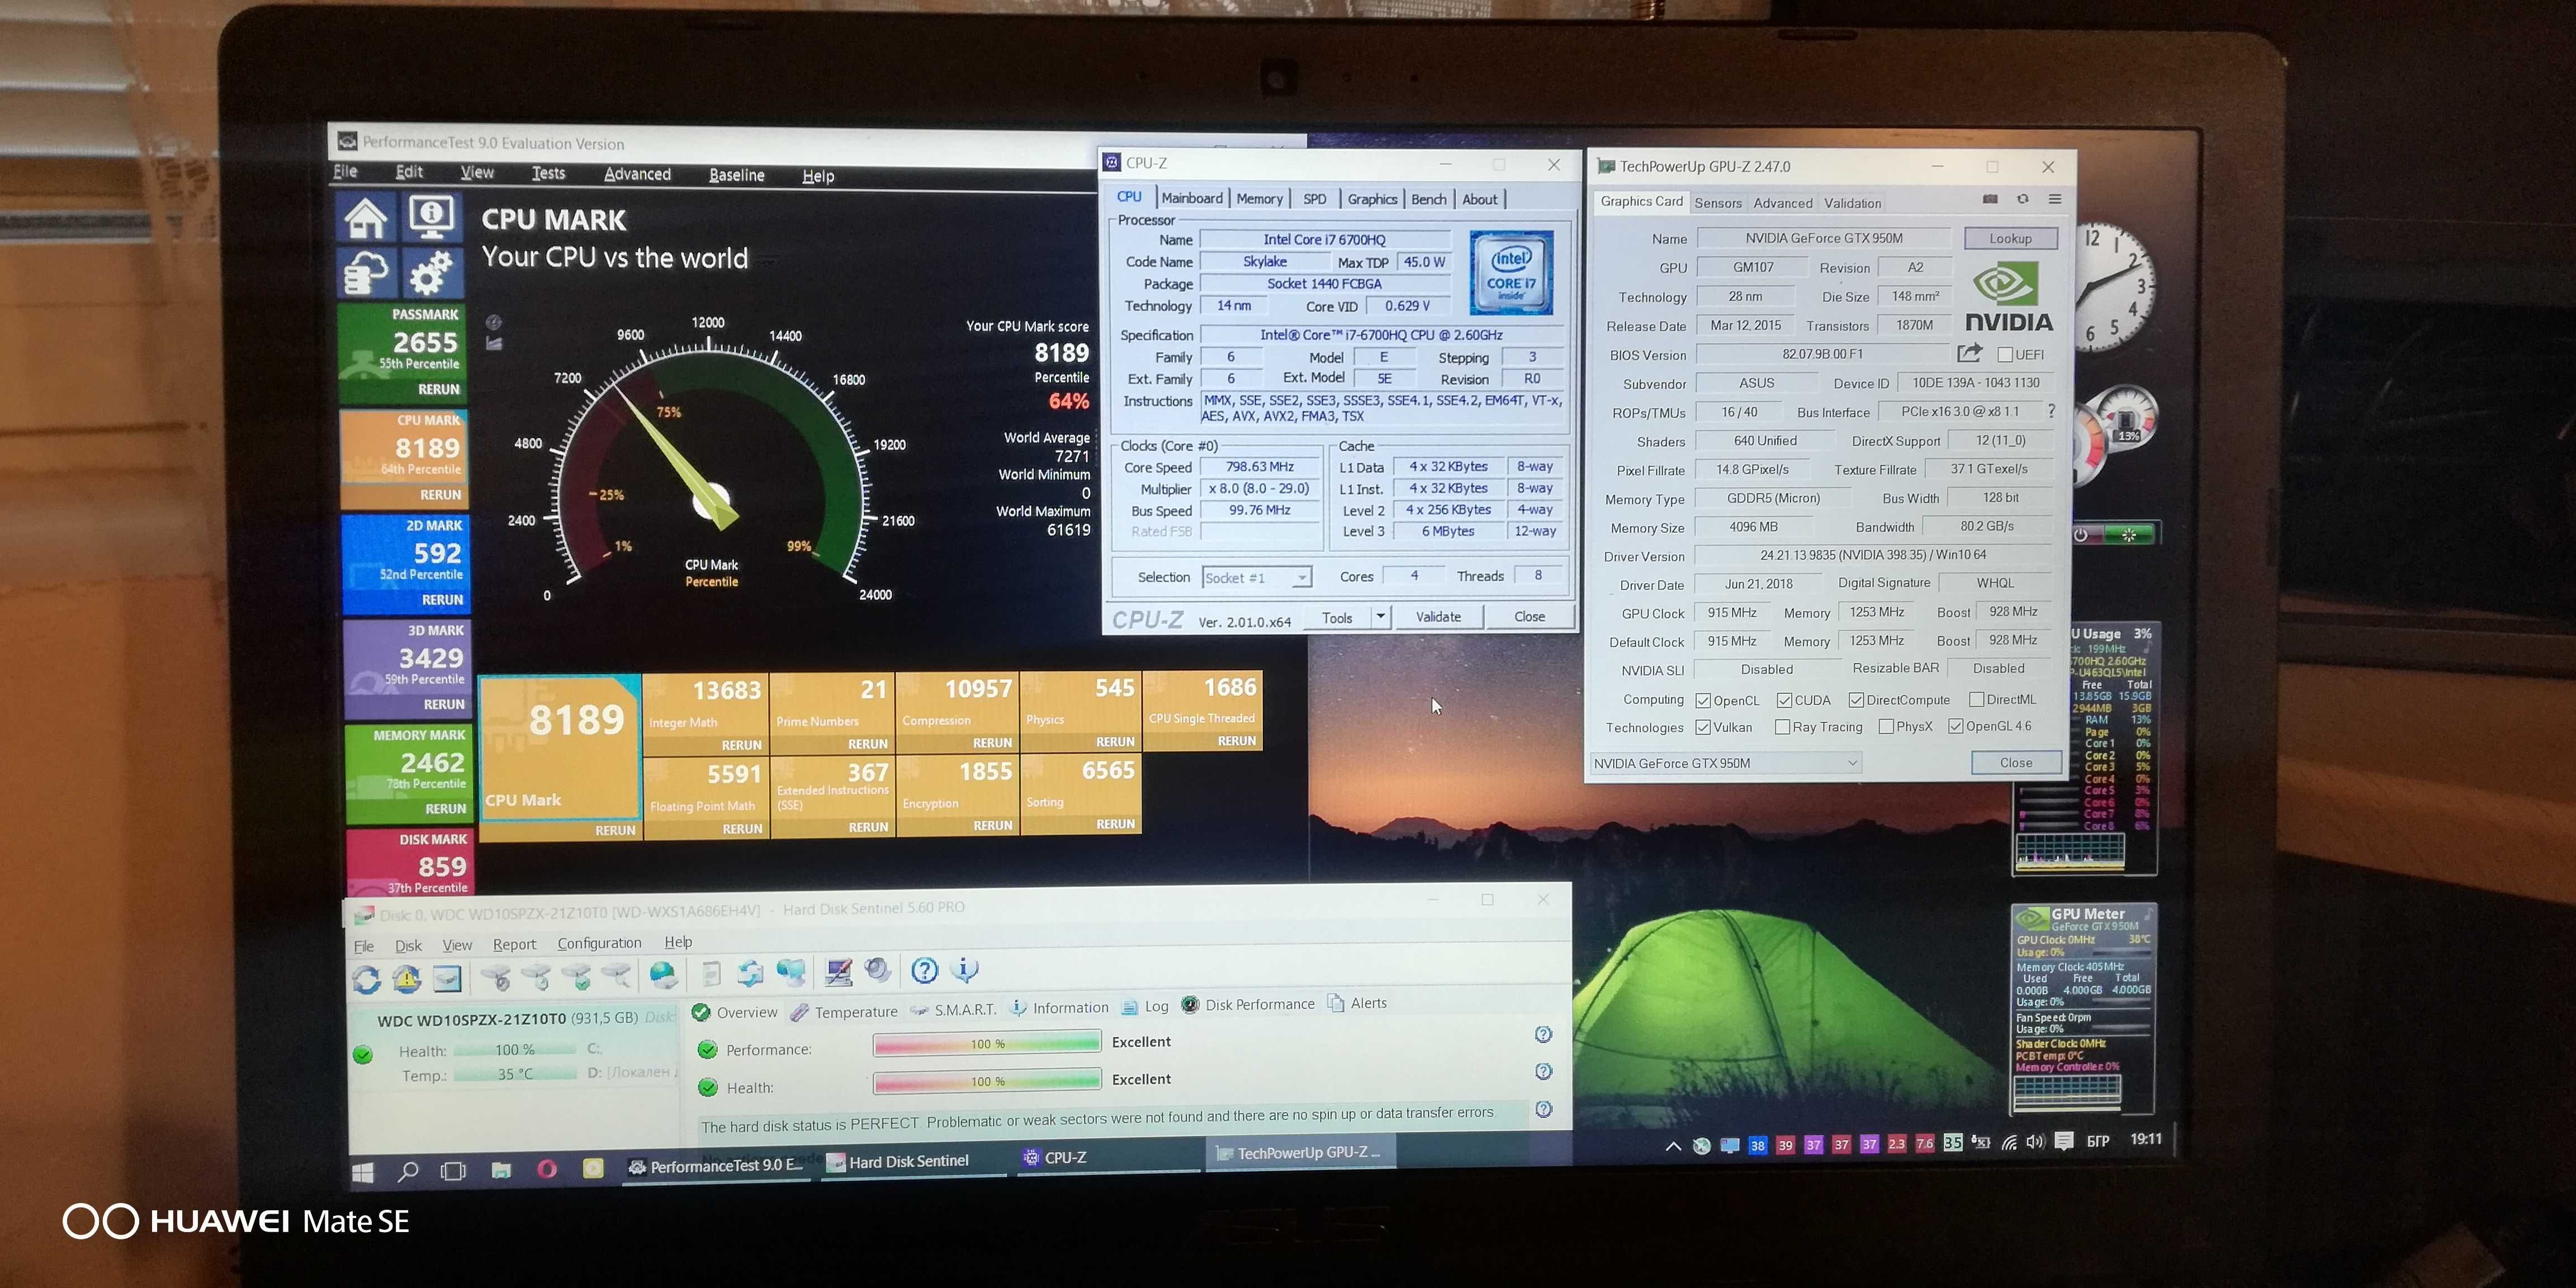
Task: Open PerformanceTest preferences gears icon
Action: (x=431, y=273)
